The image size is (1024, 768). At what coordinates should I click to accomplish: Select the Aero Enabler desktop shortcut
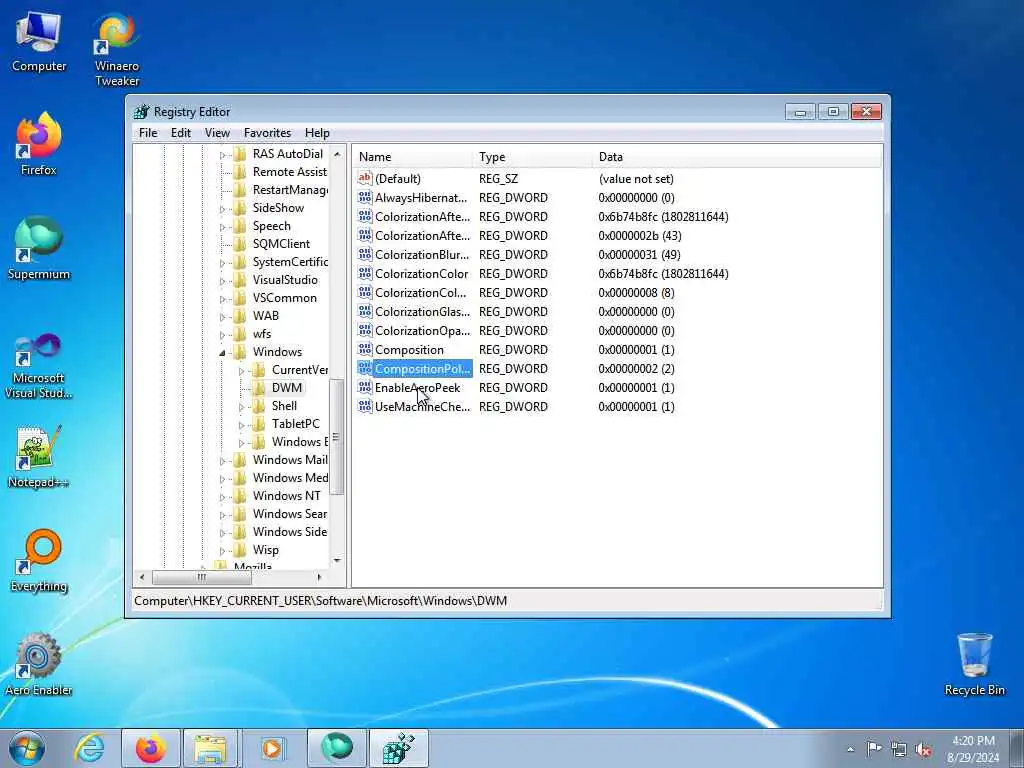(x=39, y=664)
